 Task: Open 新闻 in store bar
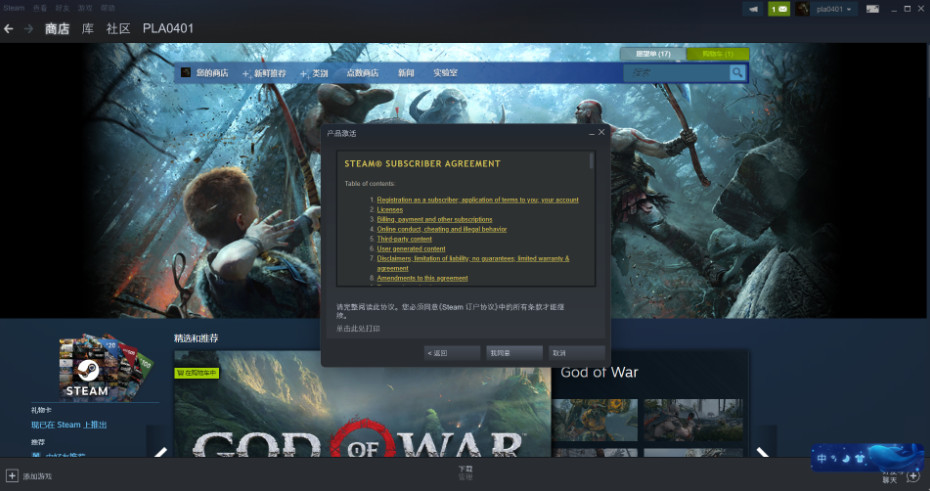click(406, 72)
